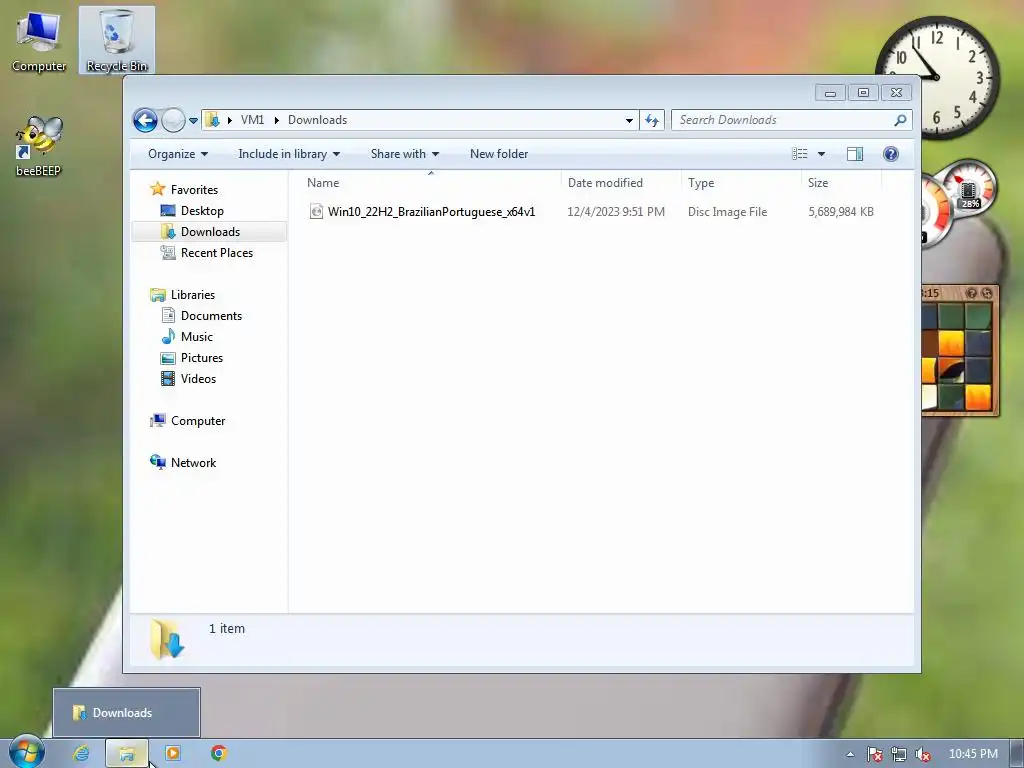Image resolution: width=1024 pixels, height=768 pixels.
Task: Create a New folder
Action: 499,154
